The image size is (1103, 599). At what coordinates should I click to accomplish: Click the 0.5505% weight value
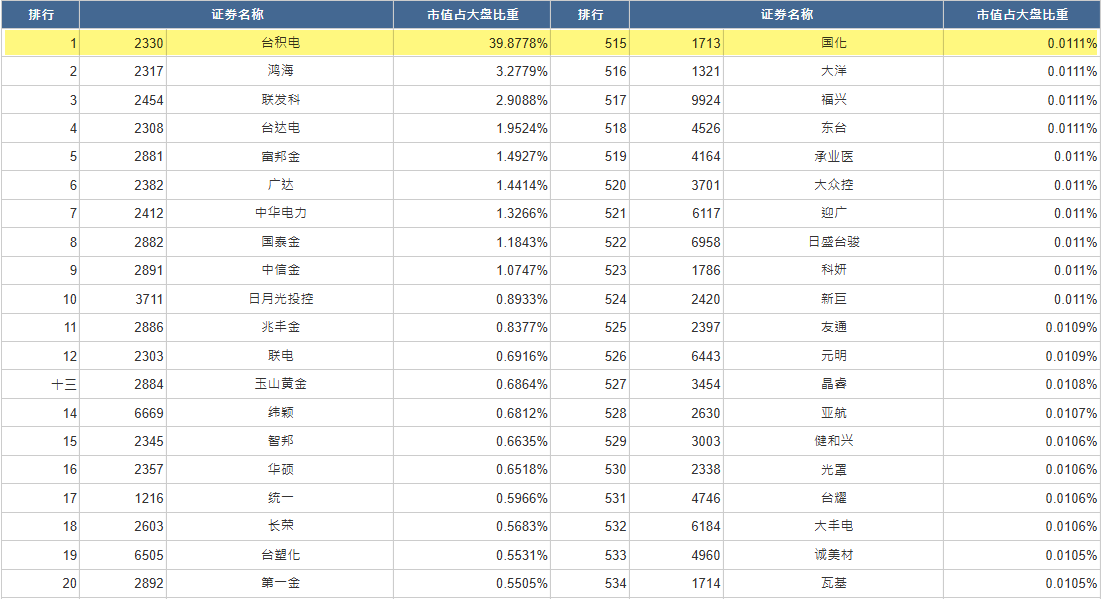[x=521, y=584]
